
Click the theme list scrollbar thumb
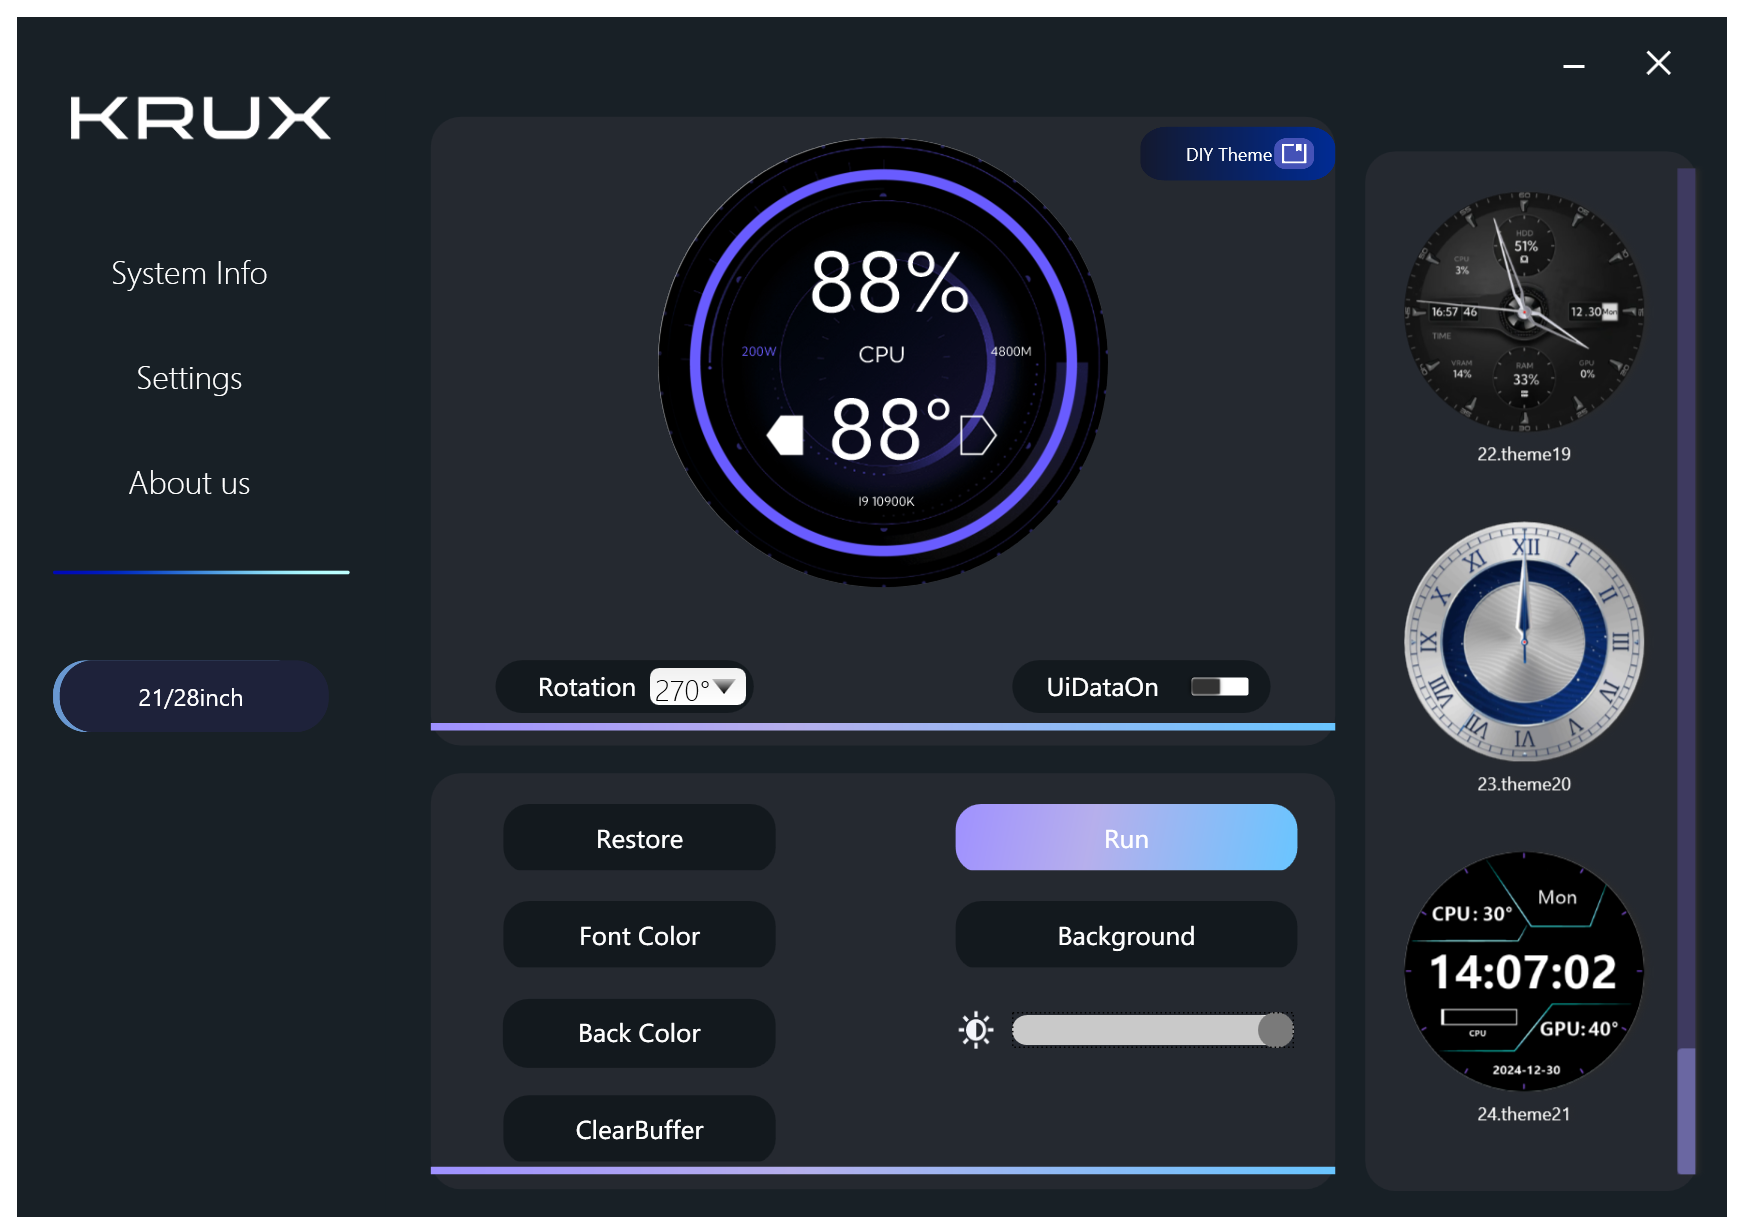[1686, 1110]
